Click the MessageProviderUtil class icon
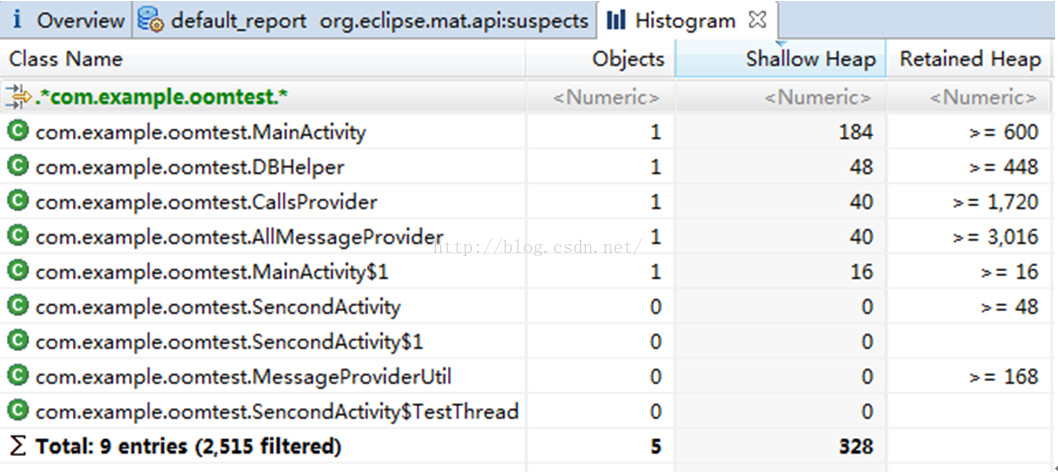This screenshot has height=472, width=1058. click(x=17, y=376)
